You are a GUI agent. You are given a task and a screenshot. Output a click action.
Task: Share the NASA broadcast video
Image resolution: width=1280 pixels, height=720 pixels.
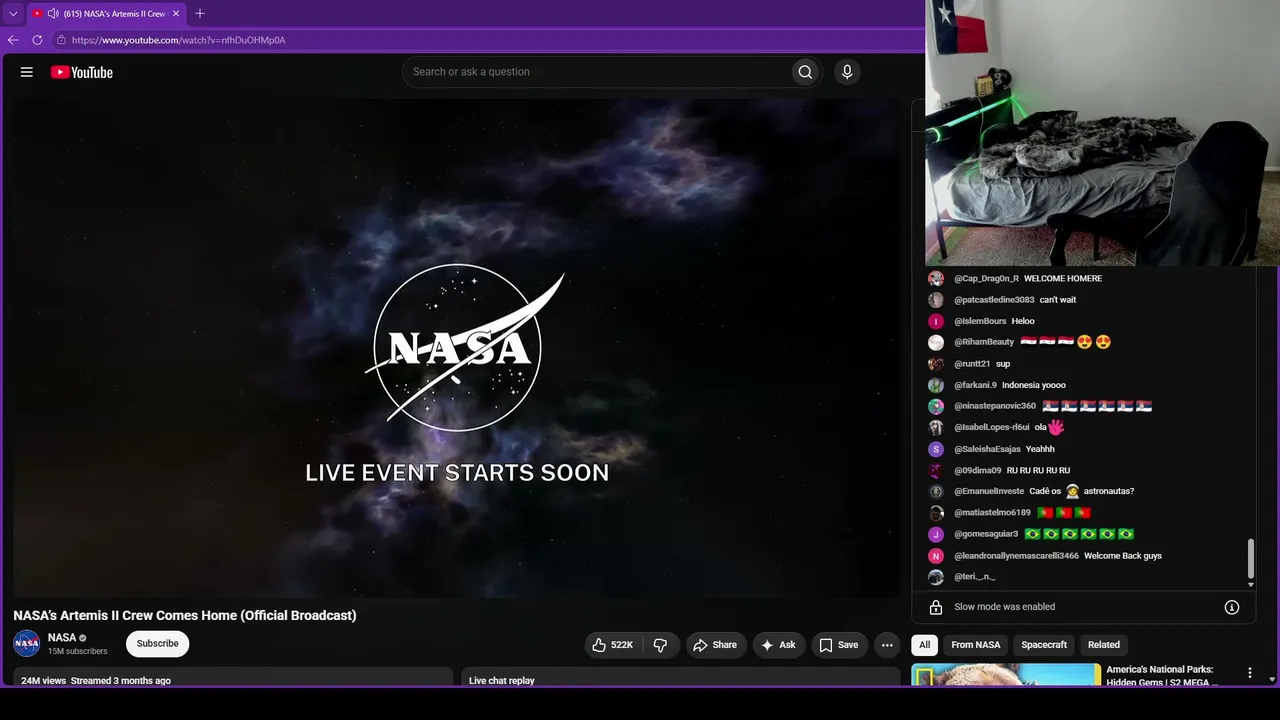pyautogui.click(x=715, y=645)
